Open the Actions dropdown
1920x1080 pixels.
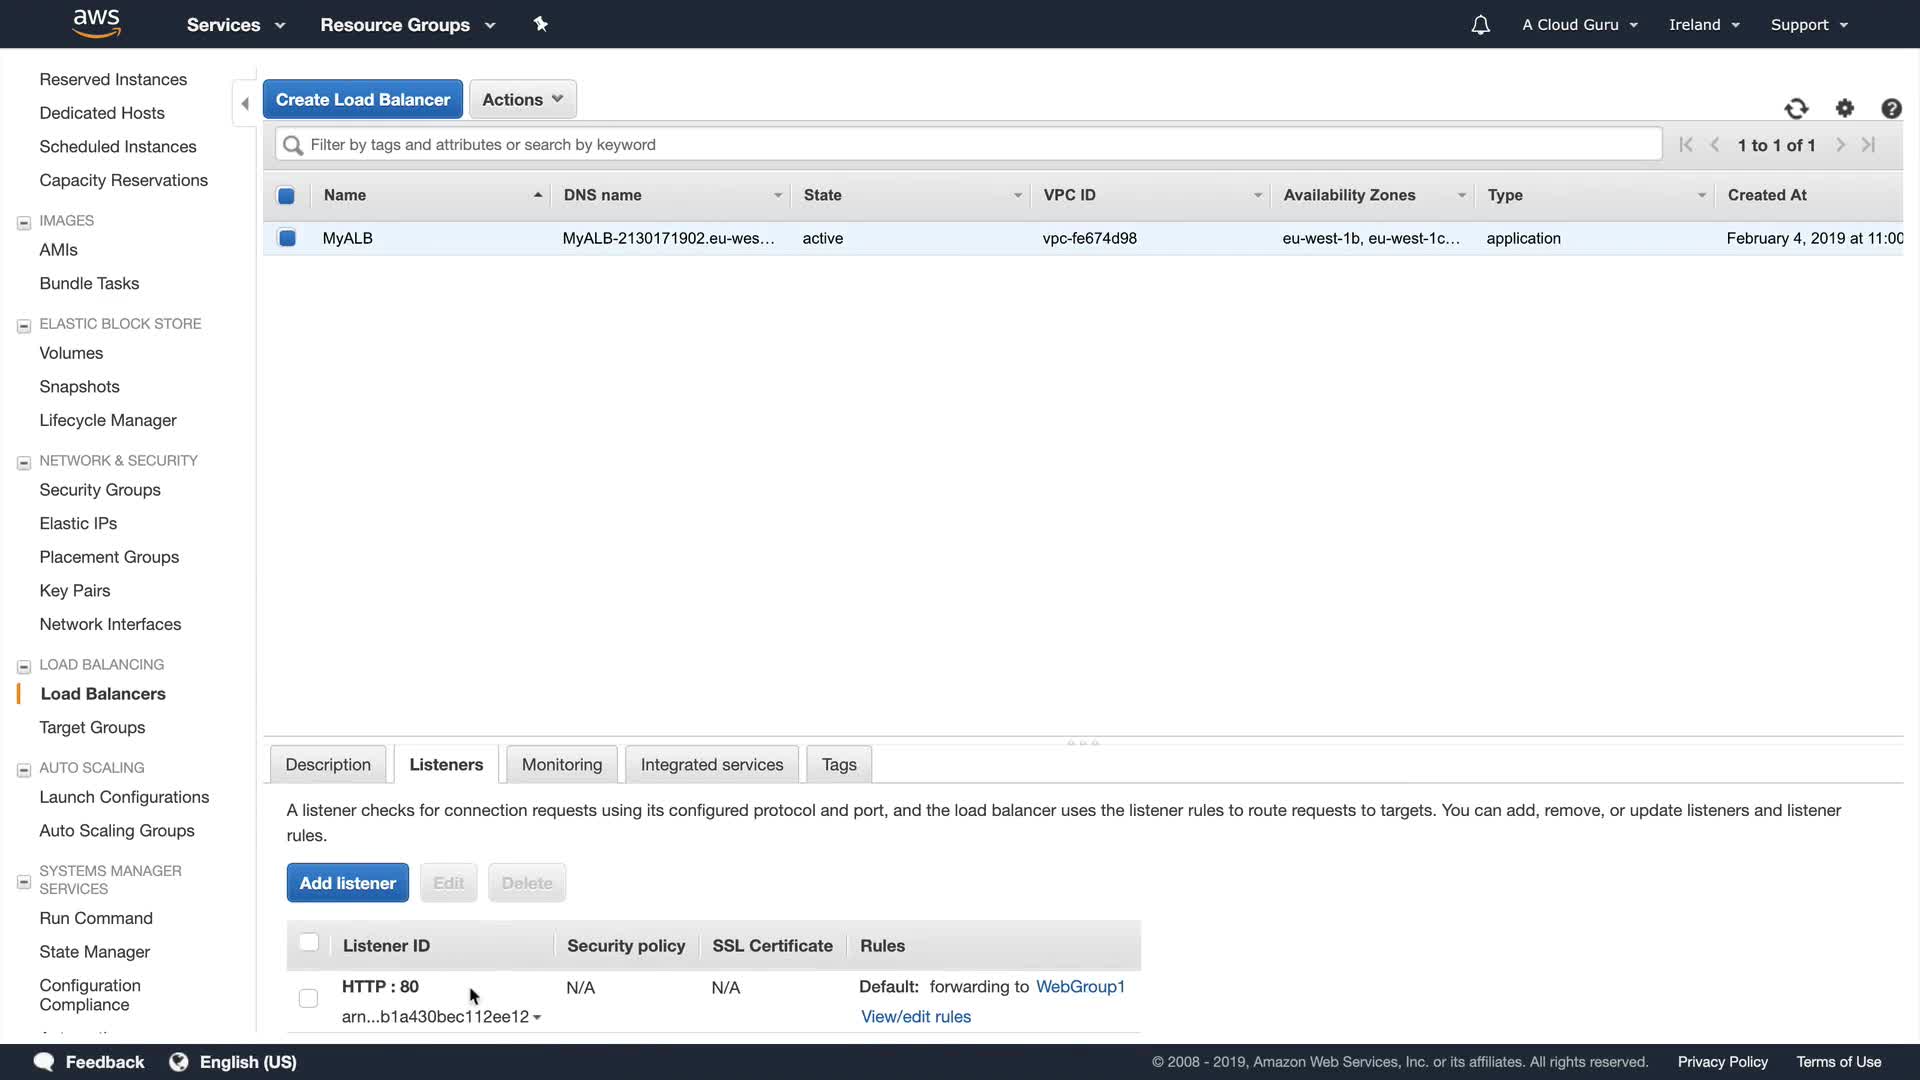tap(522, 100)
